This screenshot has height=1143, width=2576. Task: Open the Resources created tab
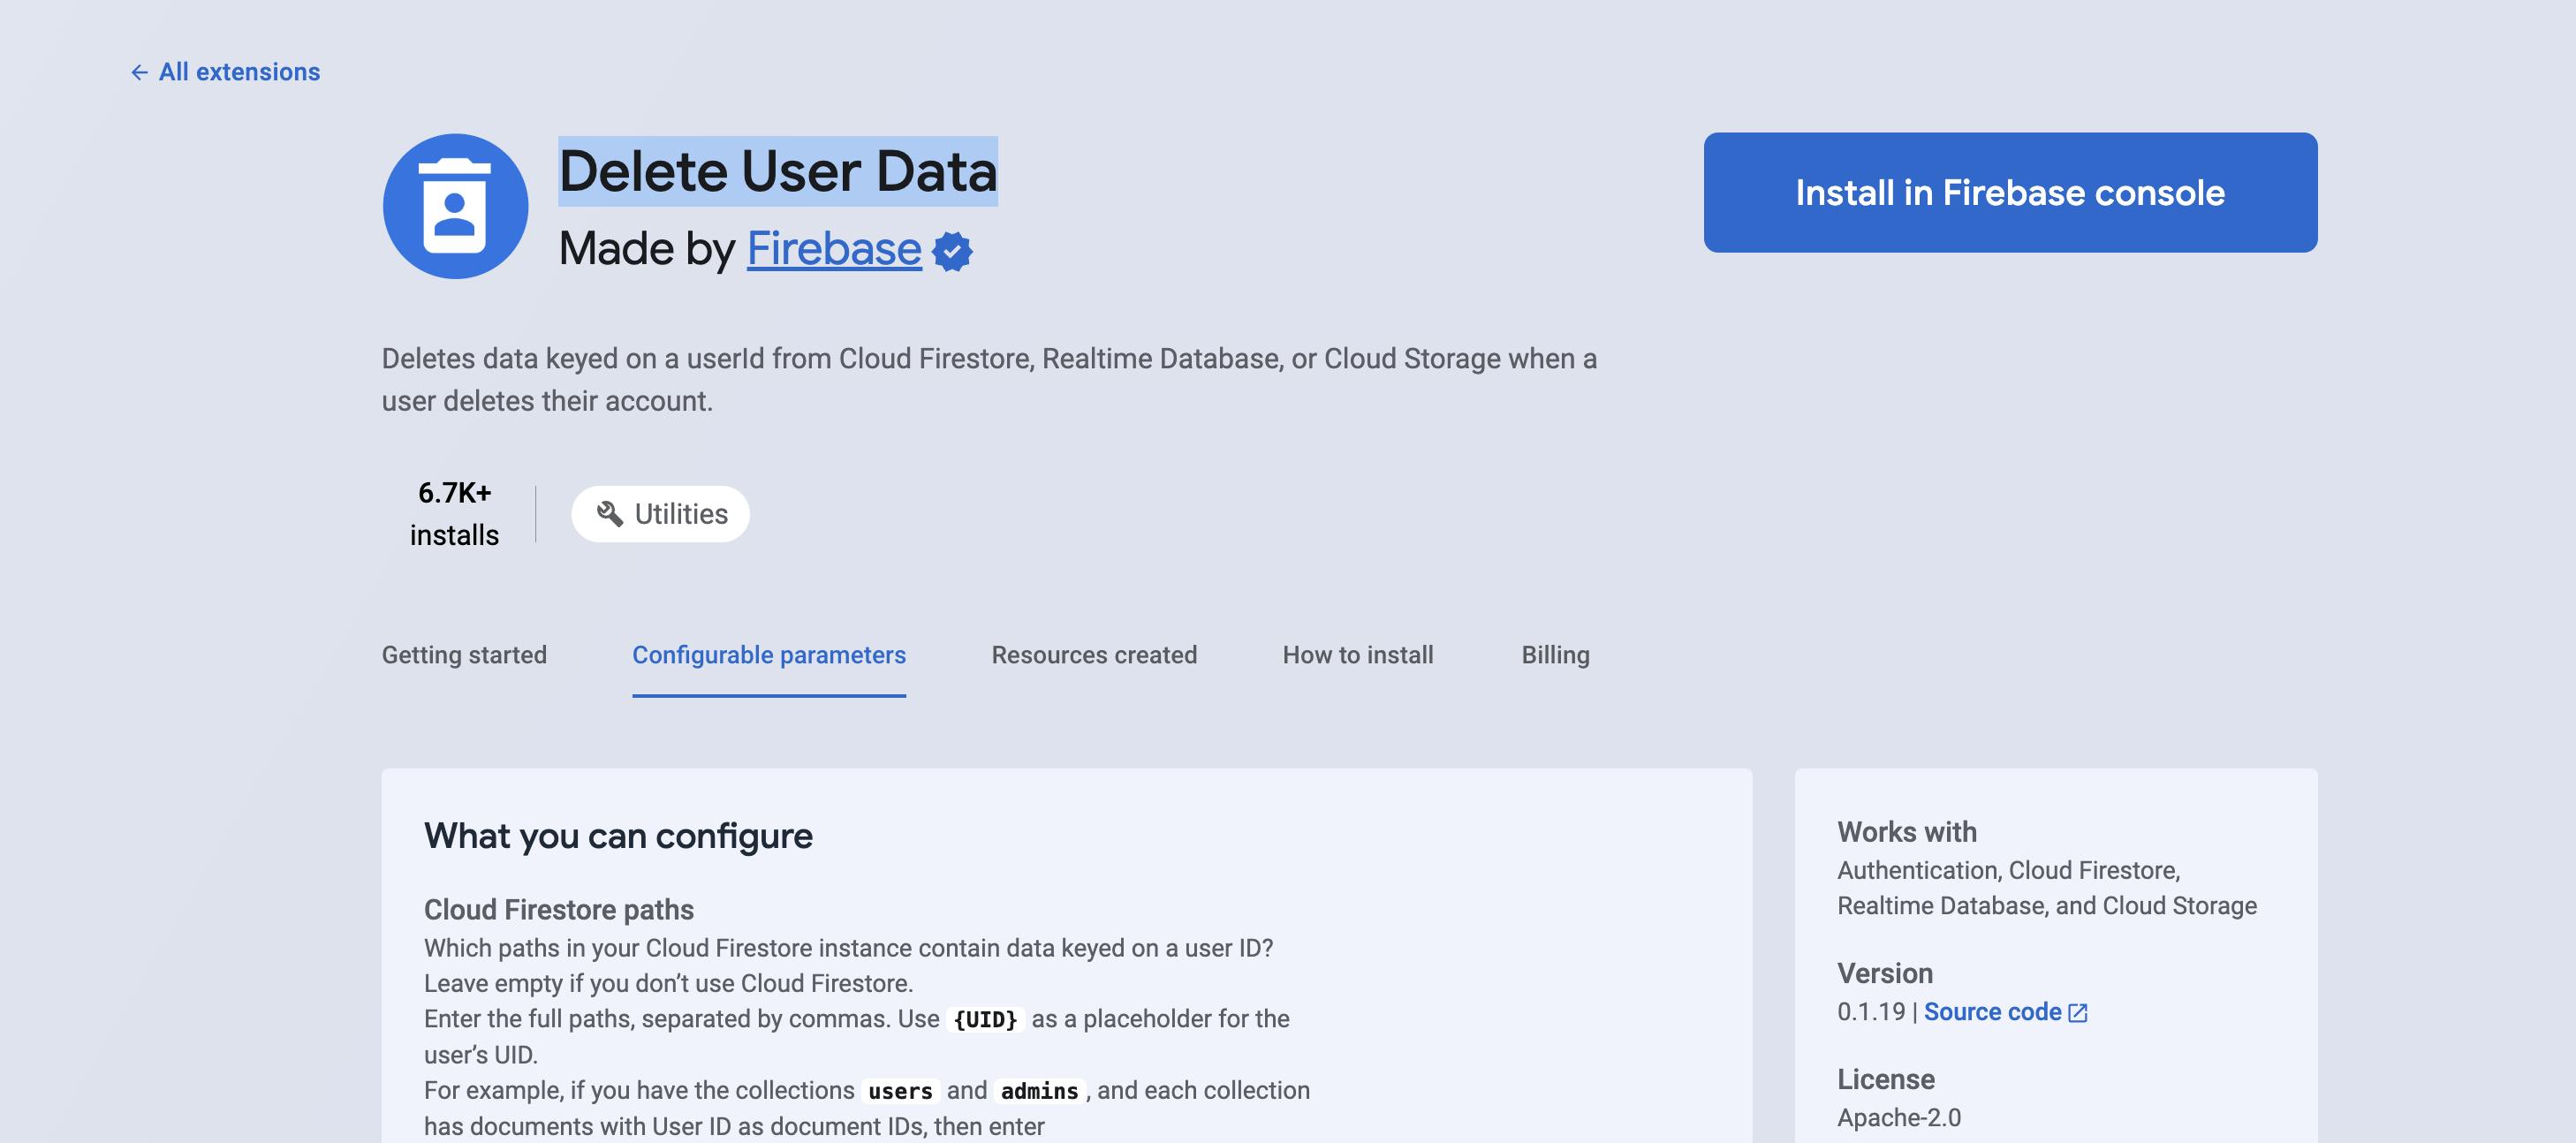click(1094, 655)
